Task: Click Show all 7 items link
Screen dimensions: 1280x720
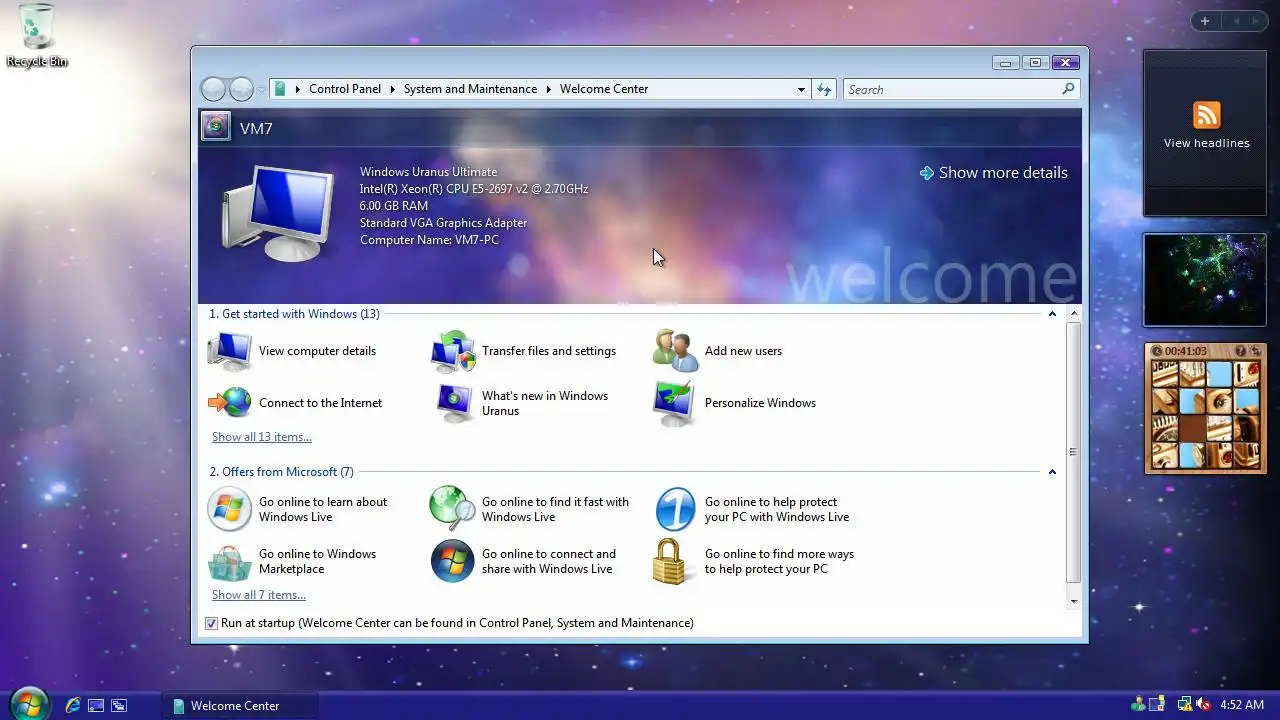Action: (x=259, y=595)
